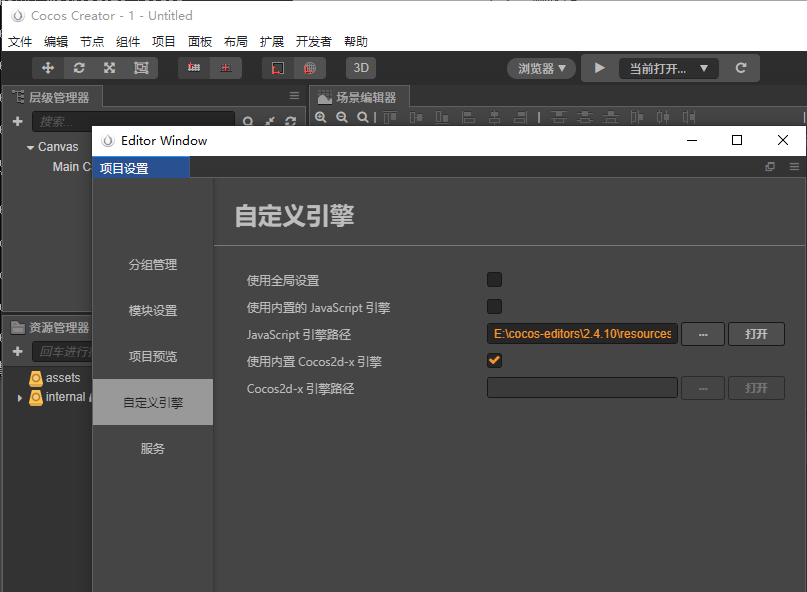Open the 分组管理 settings section
Viewport: 807px width, 592px height.
pos(153,265)
